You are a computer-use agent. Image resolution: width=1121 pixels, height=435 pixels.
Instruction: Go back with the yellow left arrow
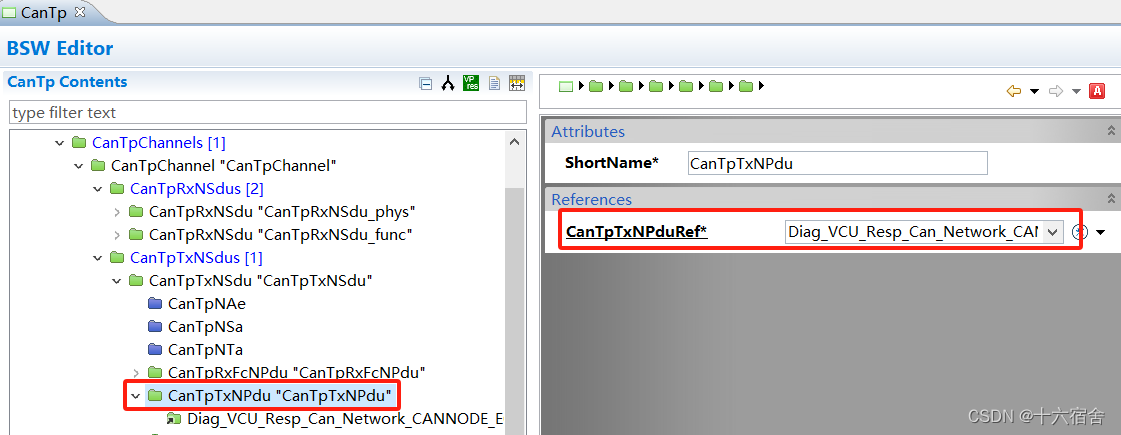(1014, 91)
